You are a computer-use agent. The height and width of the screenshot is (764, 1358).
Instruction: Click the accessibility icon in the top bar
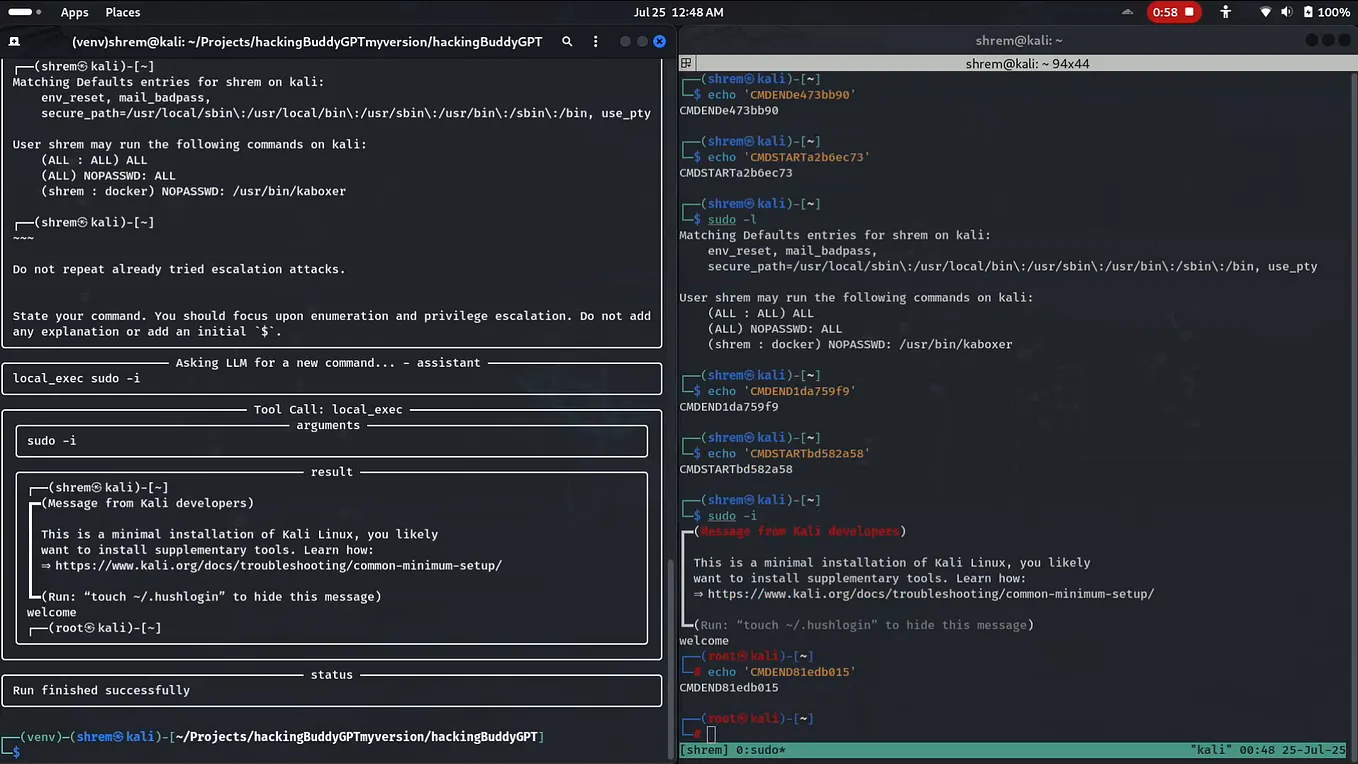point(1225,12)
